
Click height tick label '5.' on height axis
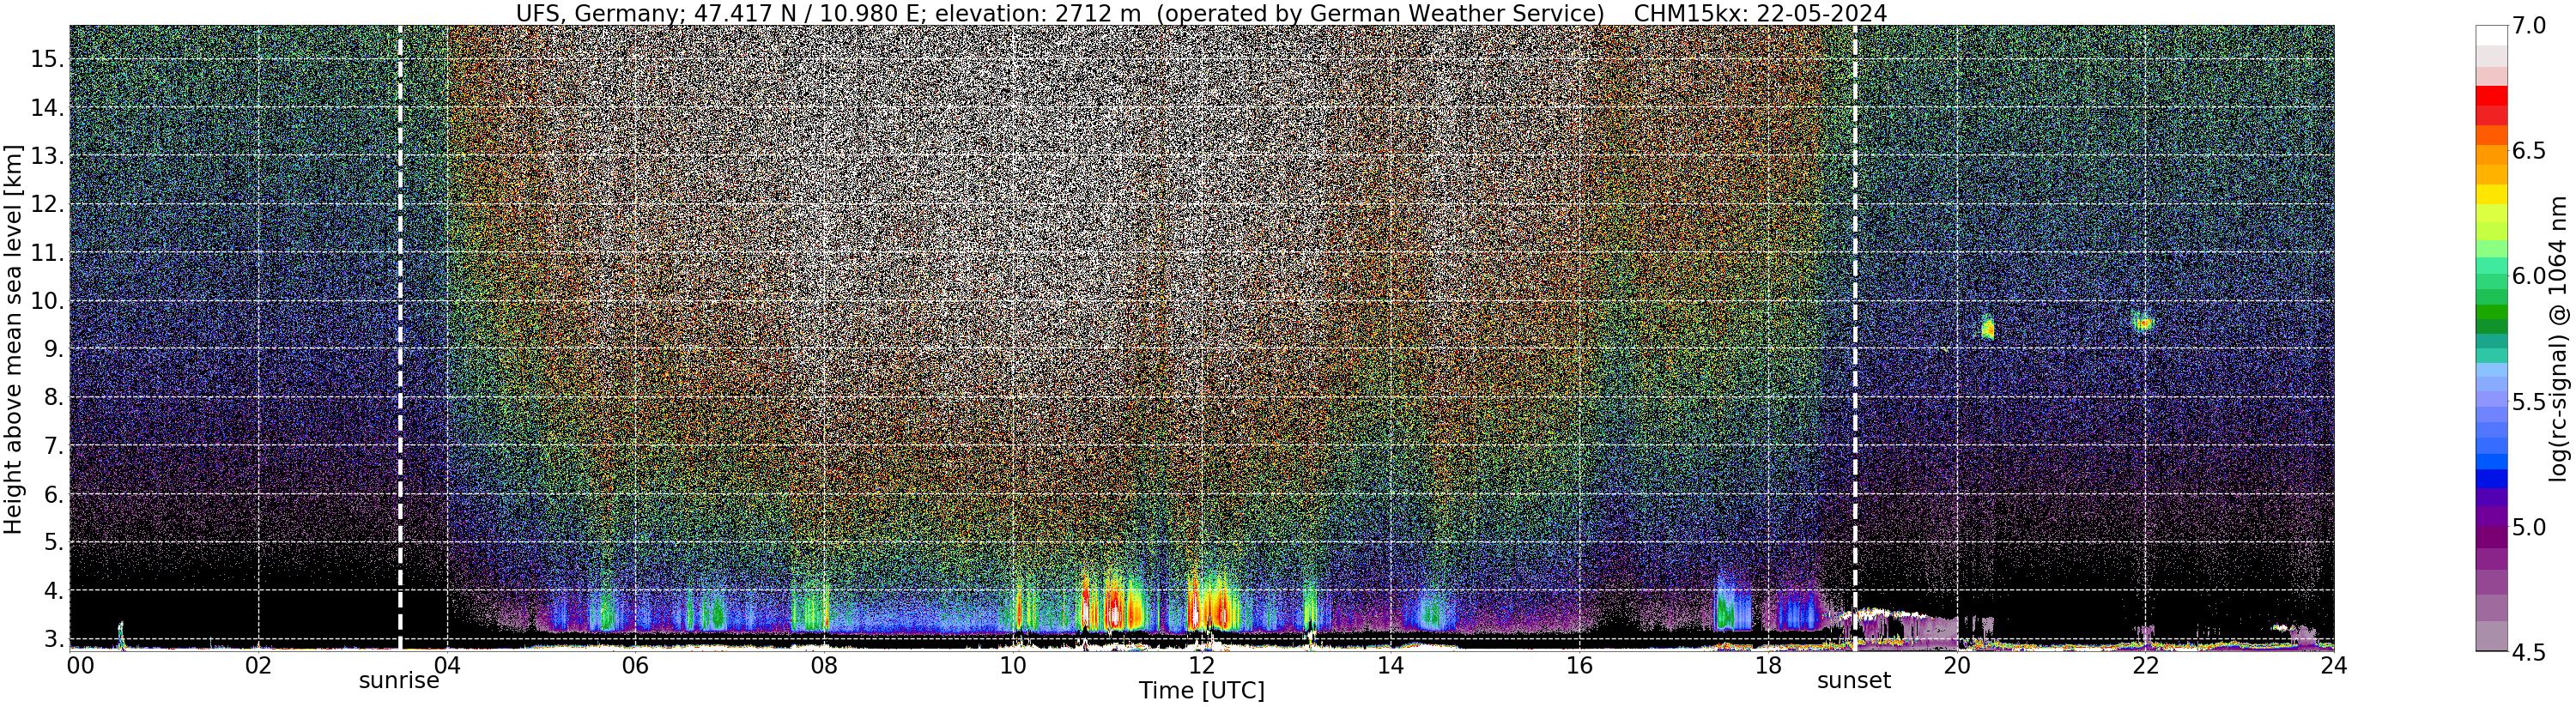tap(52, 543)
